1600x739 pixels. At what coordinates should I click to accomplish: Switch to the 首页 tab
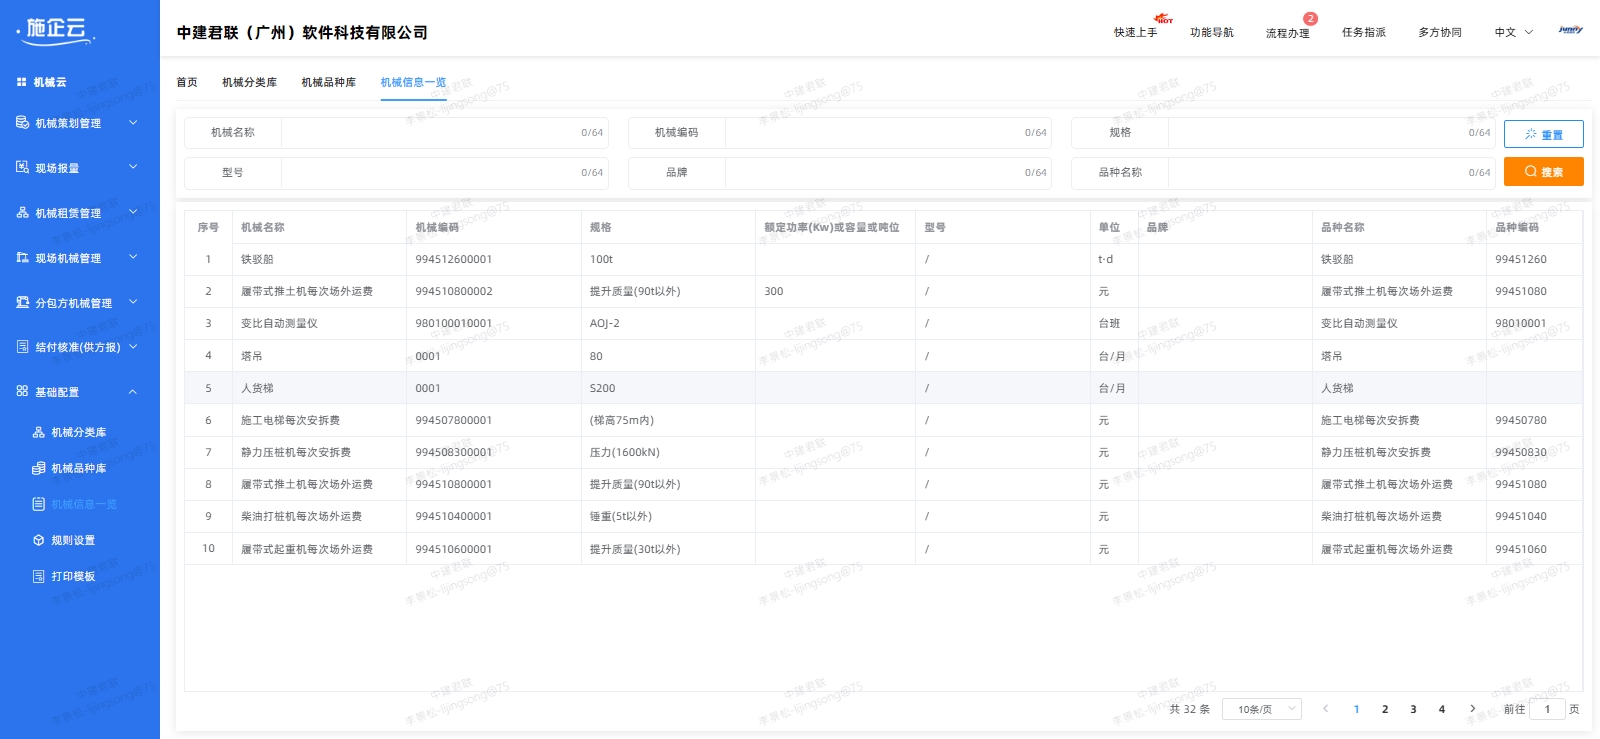pos(187,83)
